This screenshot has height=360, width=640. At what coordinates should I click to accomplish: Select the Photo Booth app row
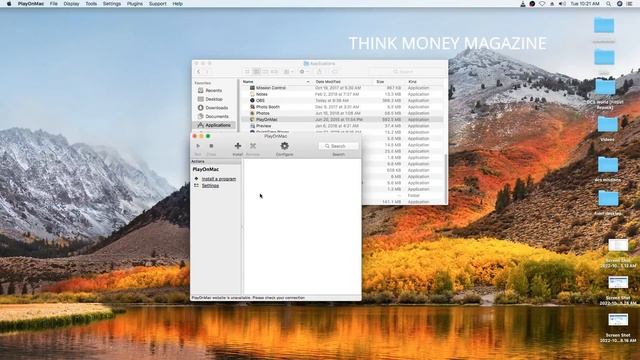[x=342, y=107]
